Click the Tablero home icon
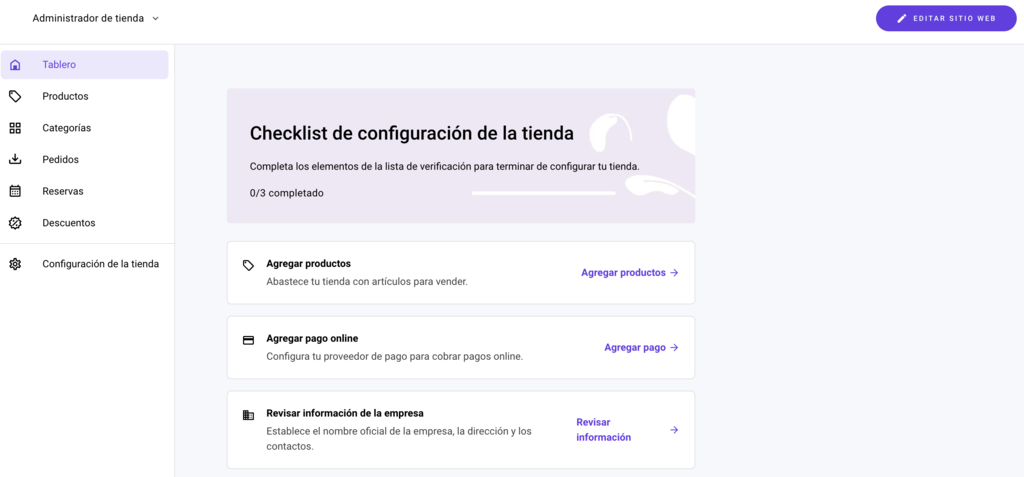The image size is (1024, 477). (x=15, y=65)
